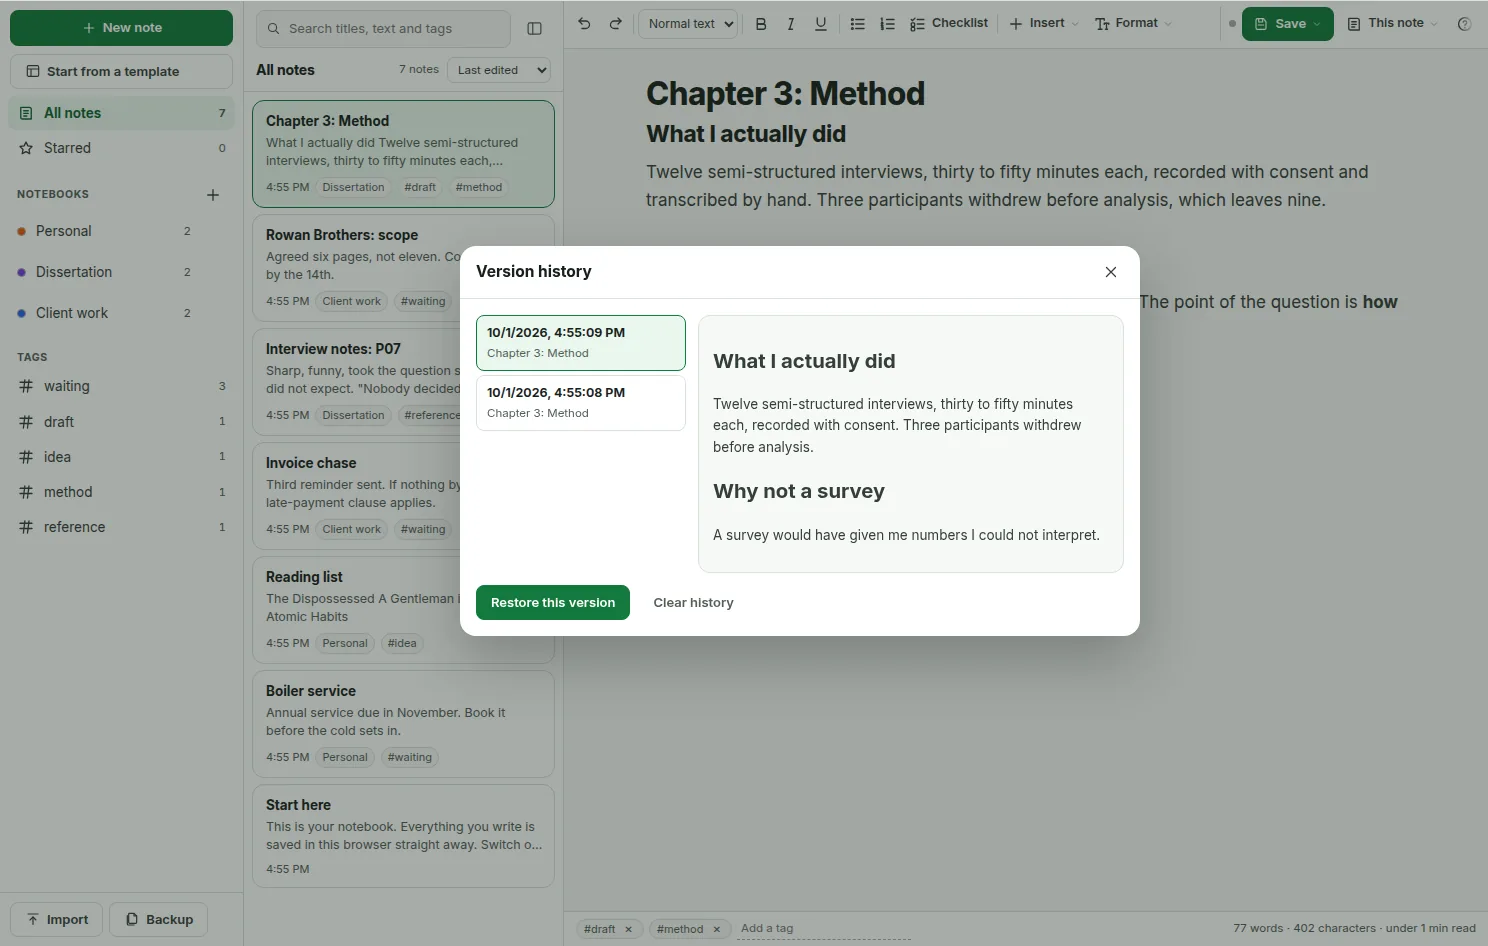
Task: Toggle bold formatting
Action: [761, 24]
